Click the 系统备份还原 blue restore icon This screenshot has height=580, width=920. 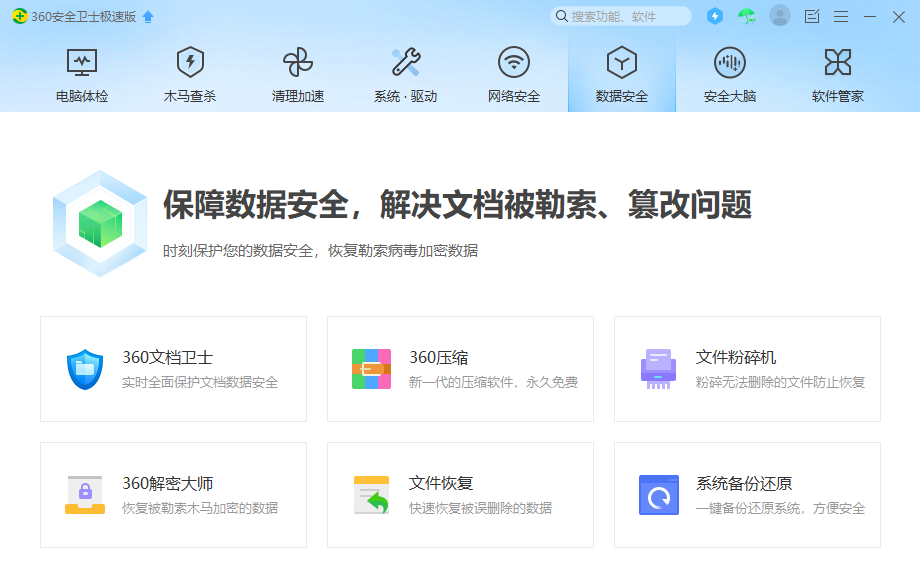659,495
